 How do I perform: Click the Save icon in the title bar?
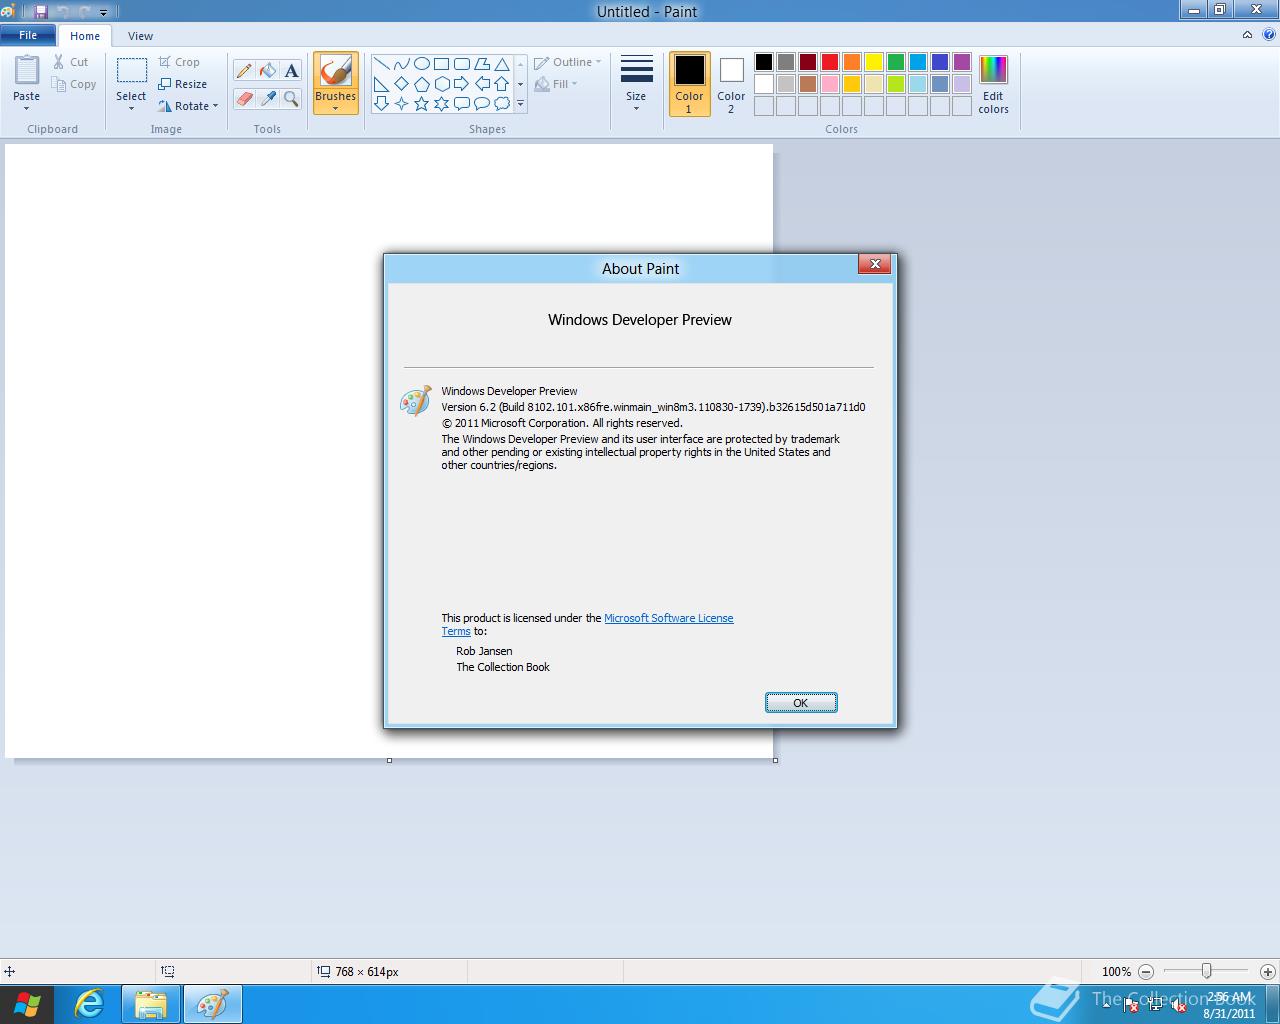tap(41, 11)
